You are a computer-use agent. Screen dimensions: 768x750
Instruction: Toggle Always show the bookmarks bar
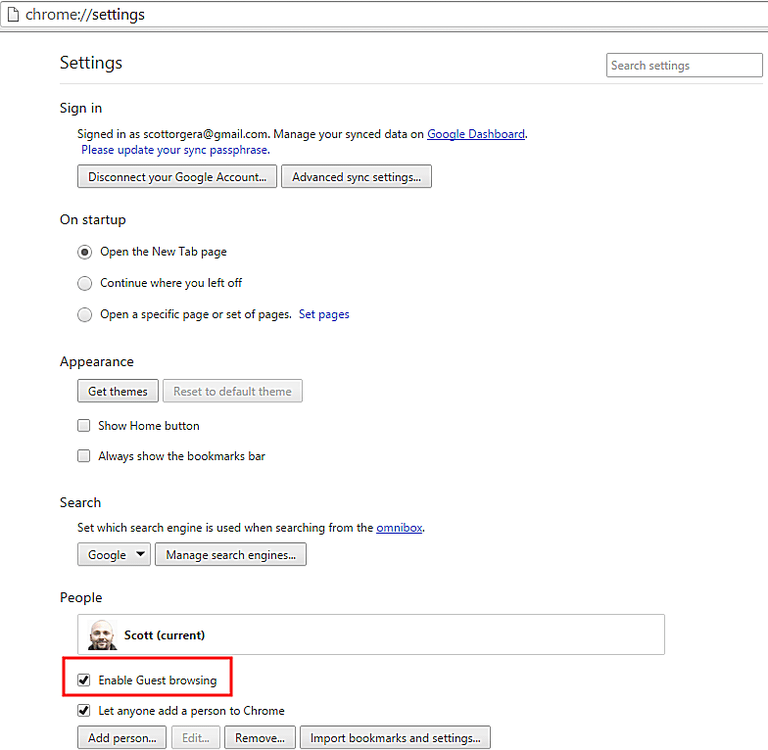coord(84,456)
